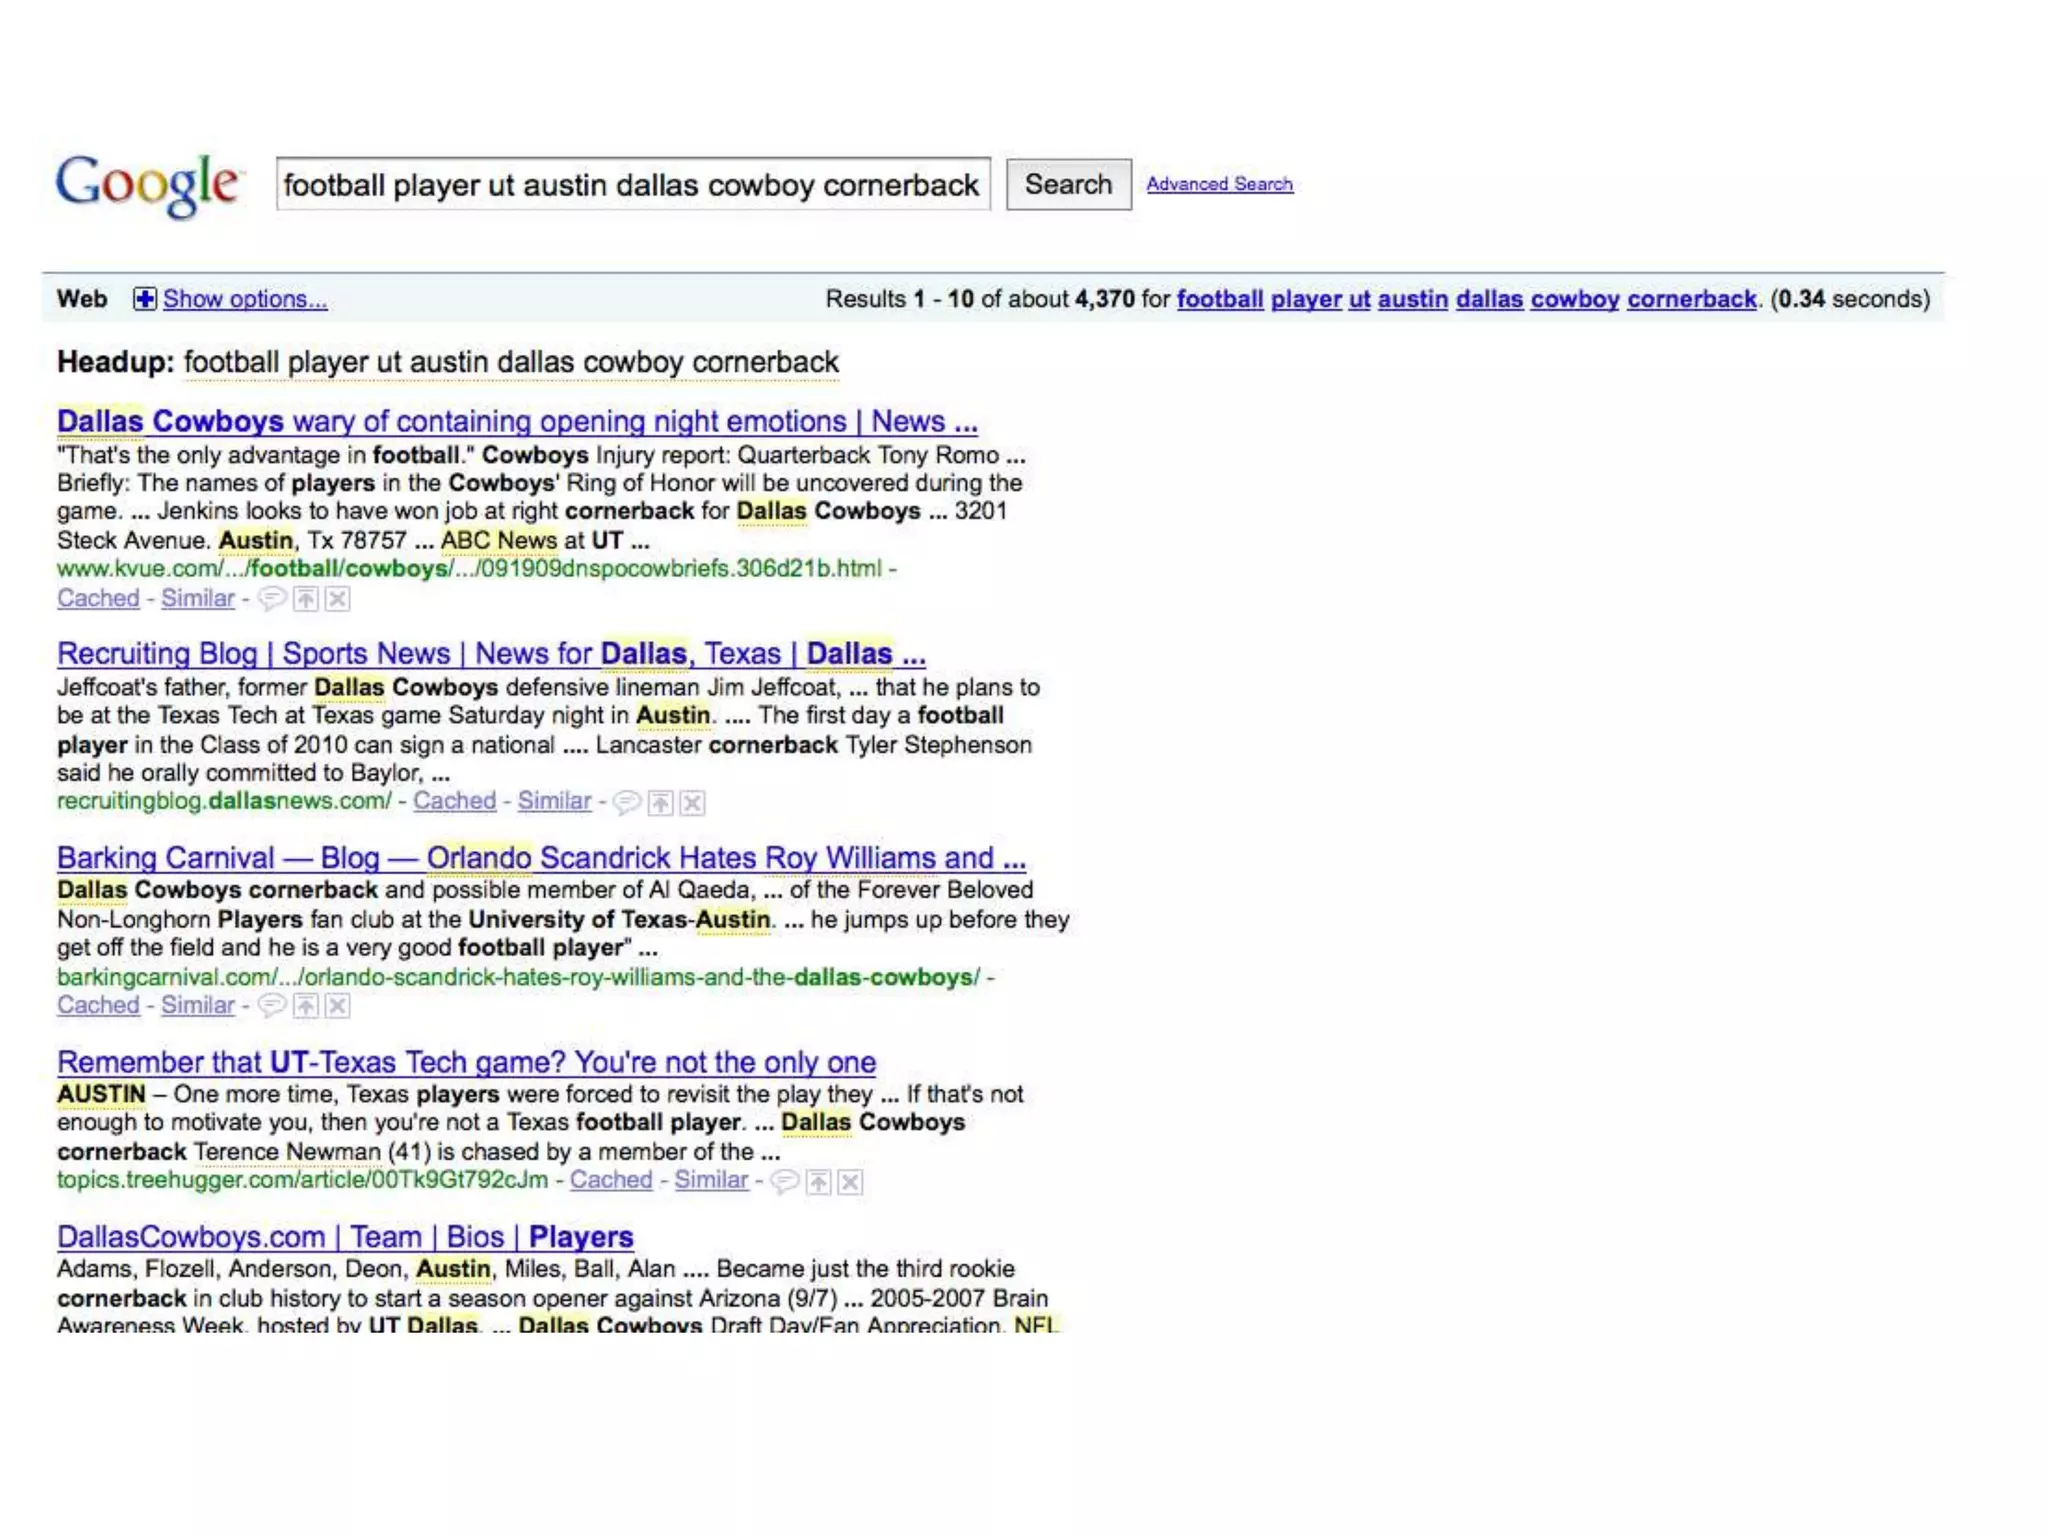The image size is (2048, 1536).
Task: Promote the Recruiting Blog dallasnews result
Action: [660, 802]
